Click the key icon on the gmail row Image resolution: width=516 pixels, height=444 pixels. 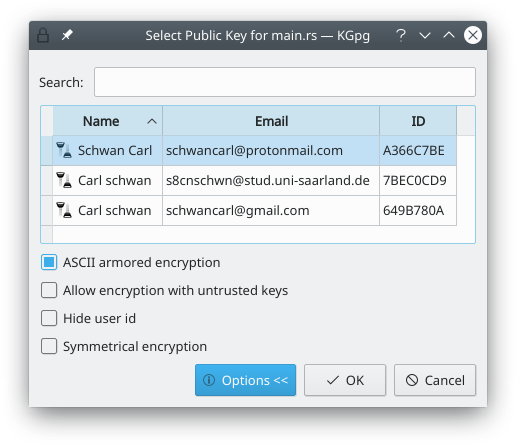point(64,210)
